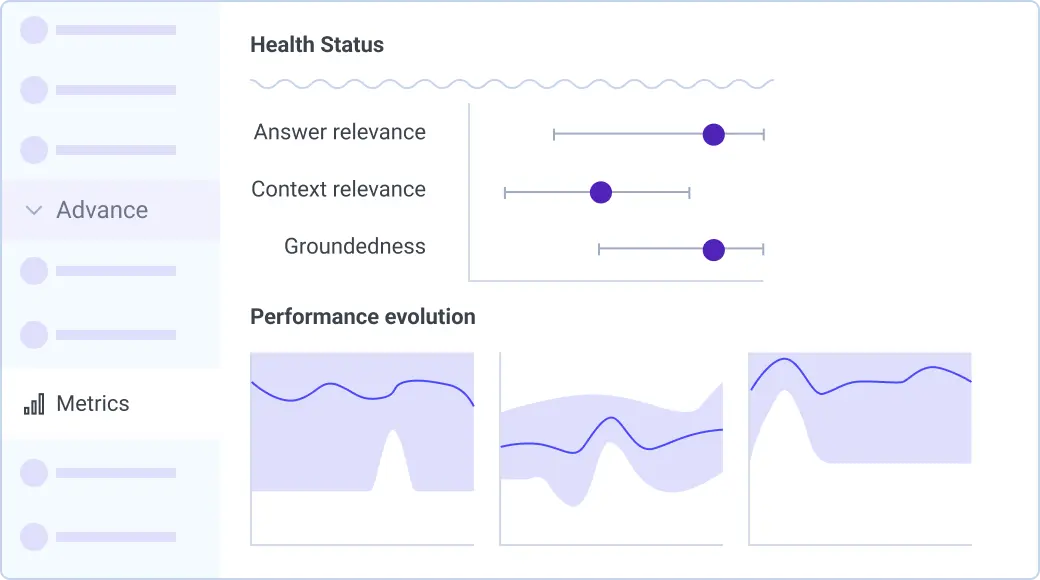Open the Metrics sidebar item

tap(93, 404)
